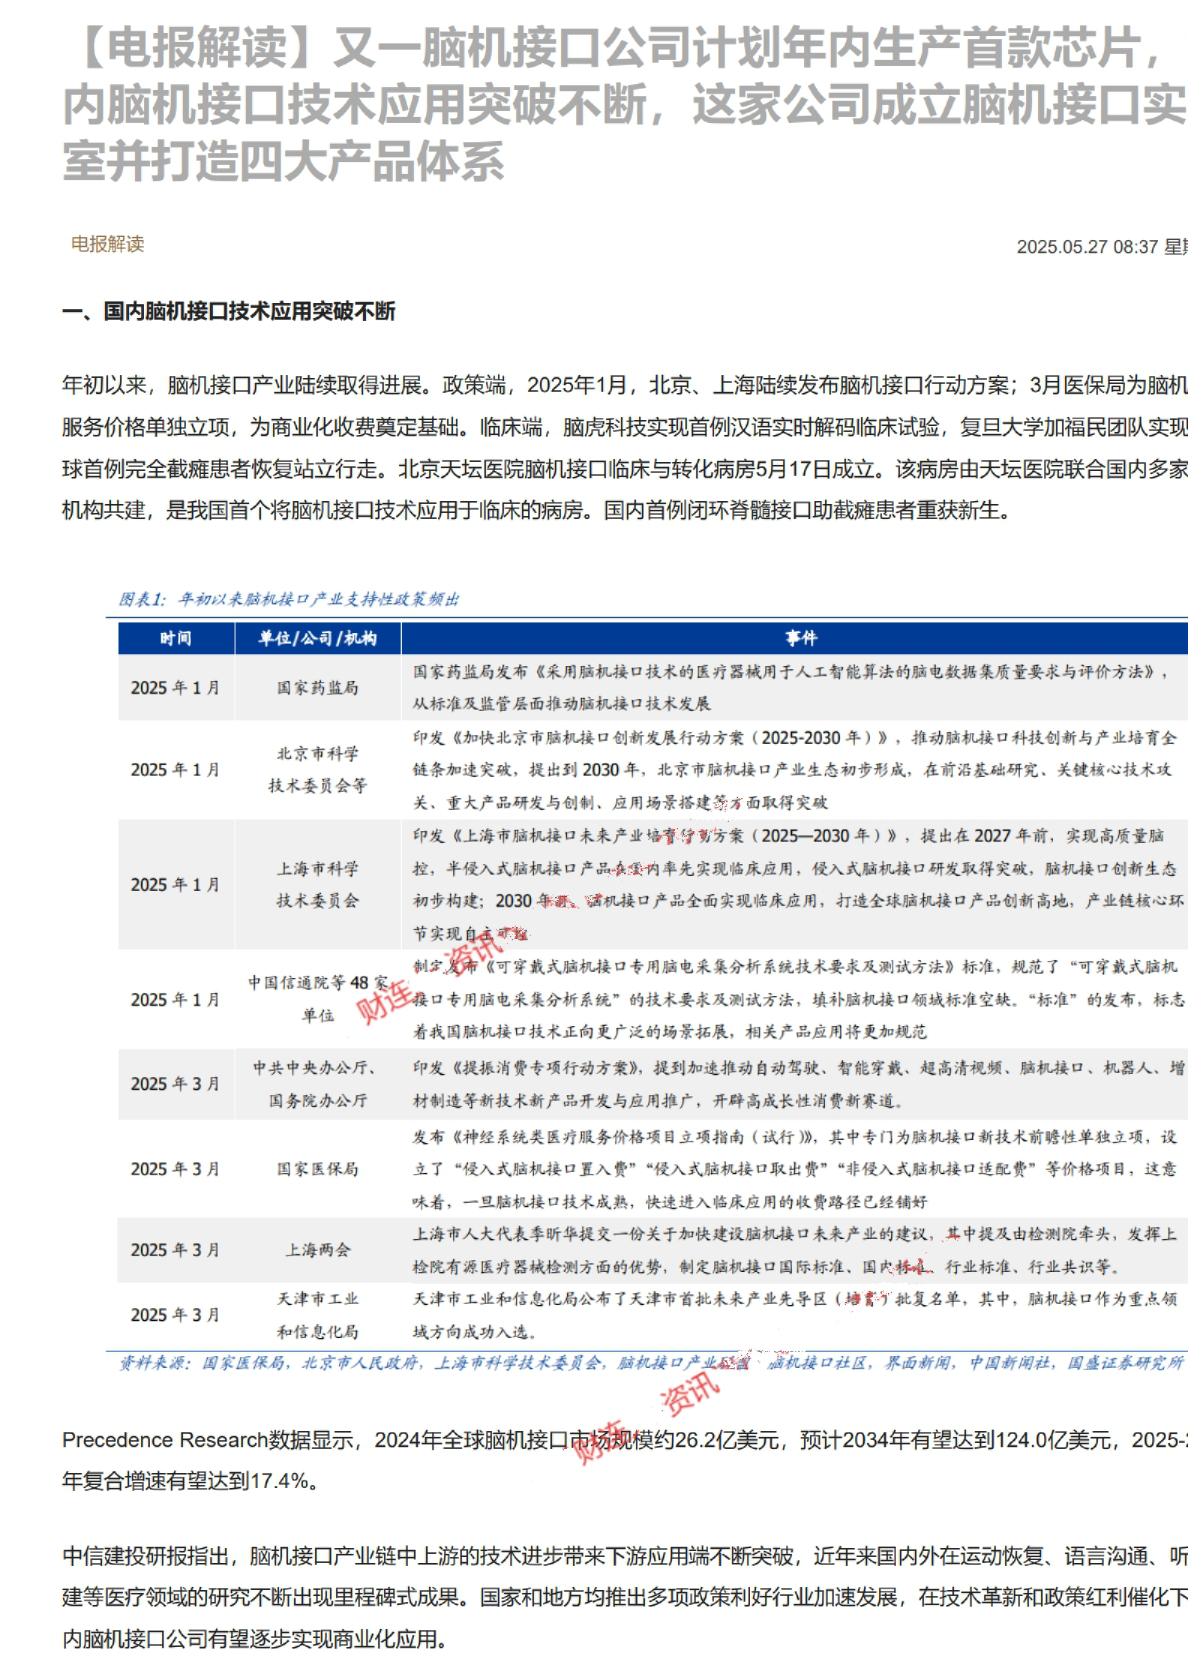Image resolution: width=1188 pixels, height=1680 pixels.
Task: Click the 图表1 chart caption text
Action: 289,599
